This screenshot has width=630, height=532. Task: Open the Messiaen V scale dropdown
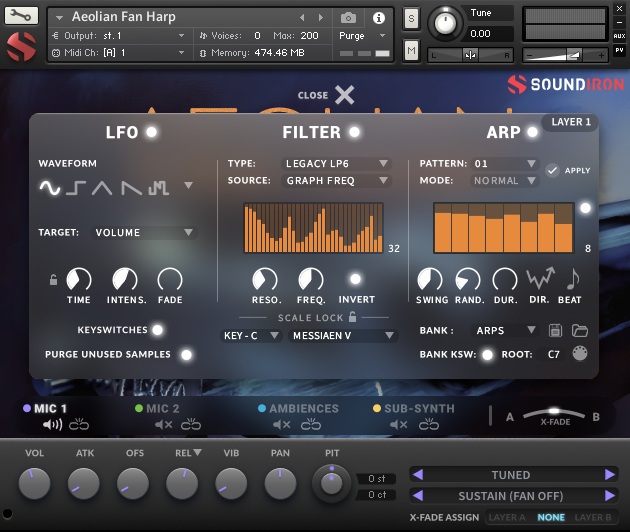pyautogui.click(x=343, y=336)
